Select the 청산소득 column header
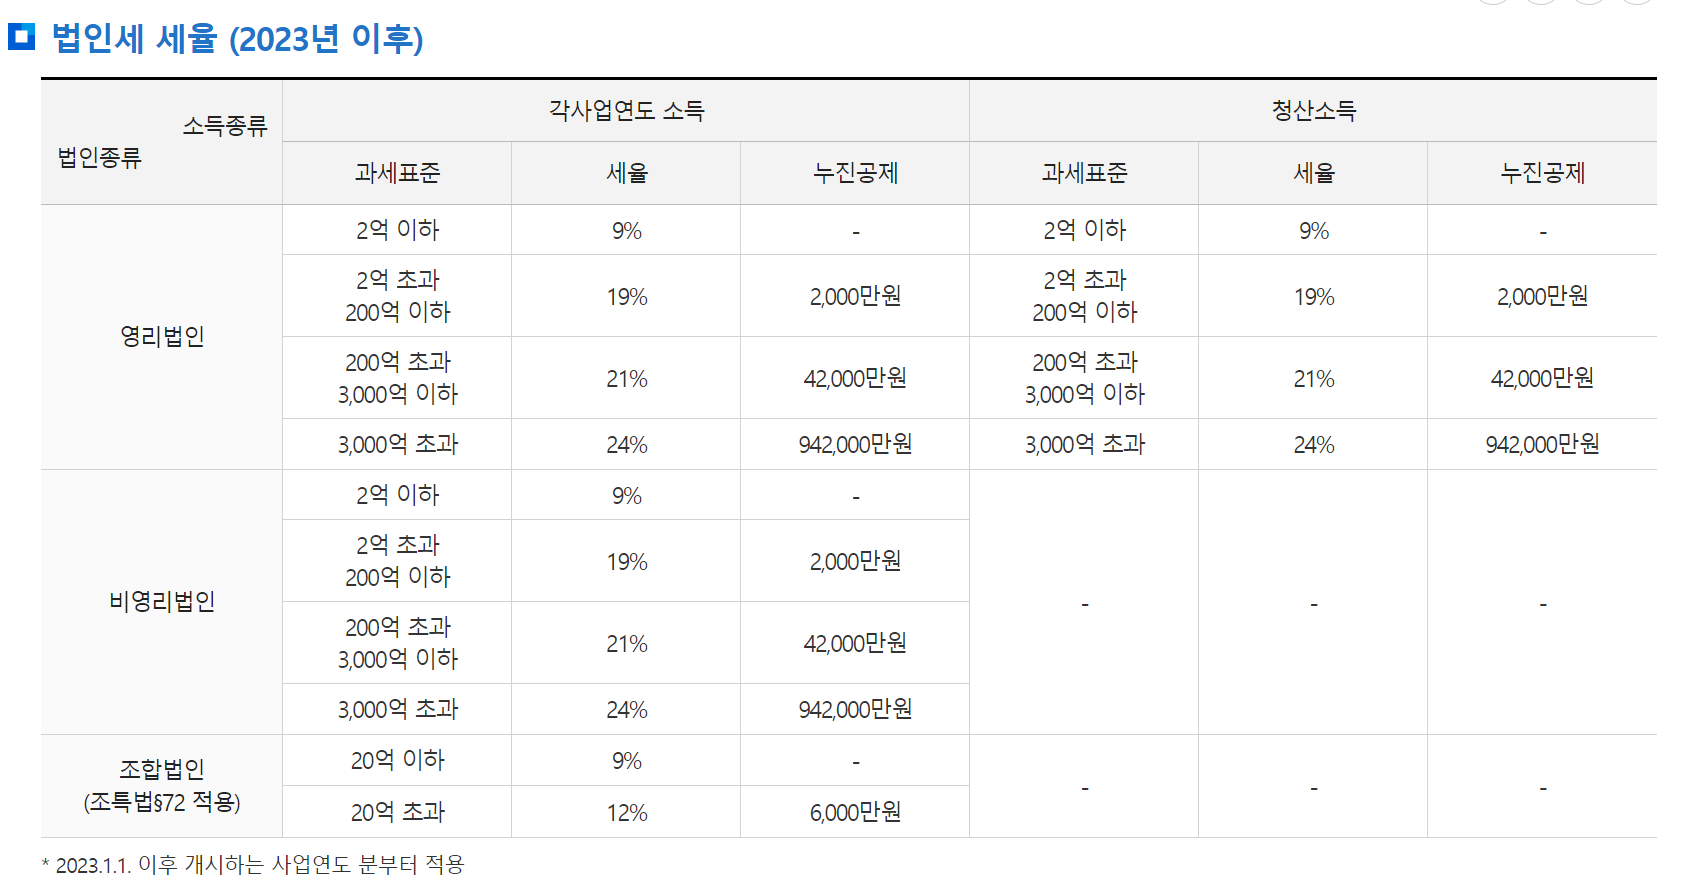Screen dimensions: 1683x879 coord(1313,110)
